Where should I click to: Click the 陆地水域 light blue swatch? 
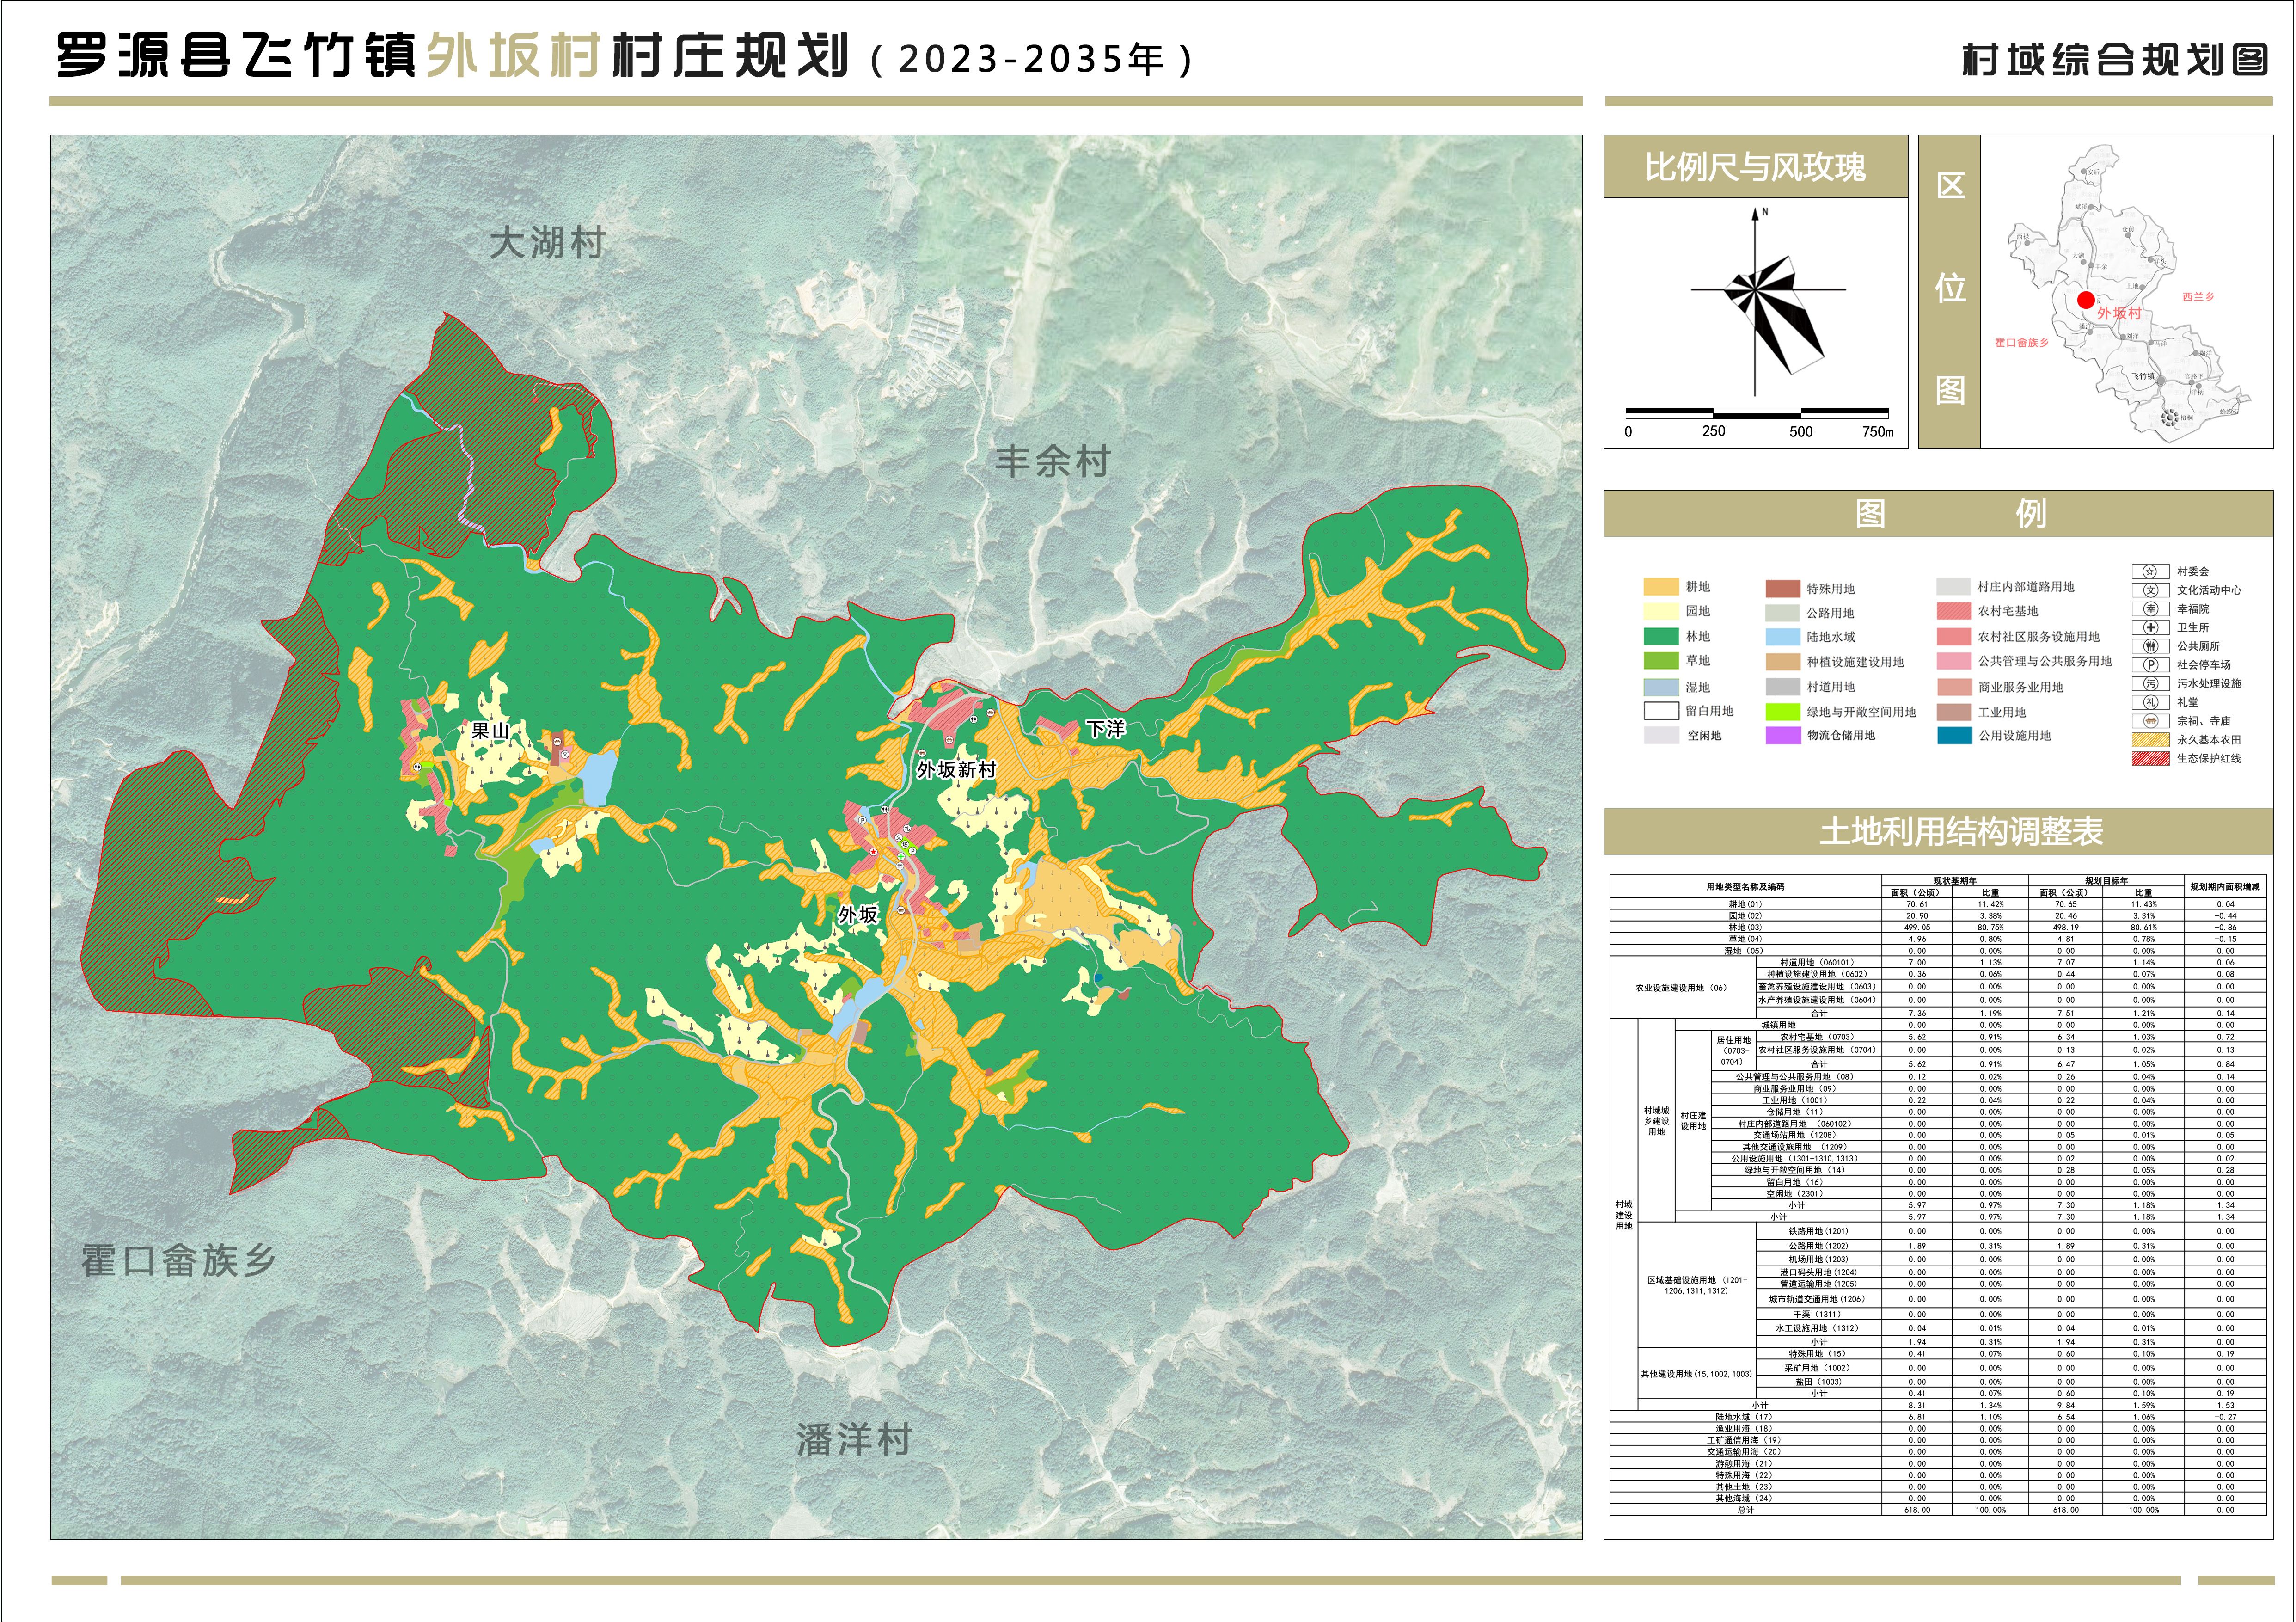click(x=1782, y=637)
